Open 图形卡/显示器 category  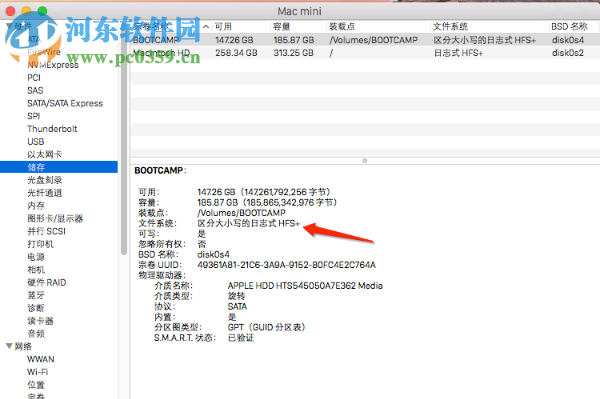(x=55, y=218)
